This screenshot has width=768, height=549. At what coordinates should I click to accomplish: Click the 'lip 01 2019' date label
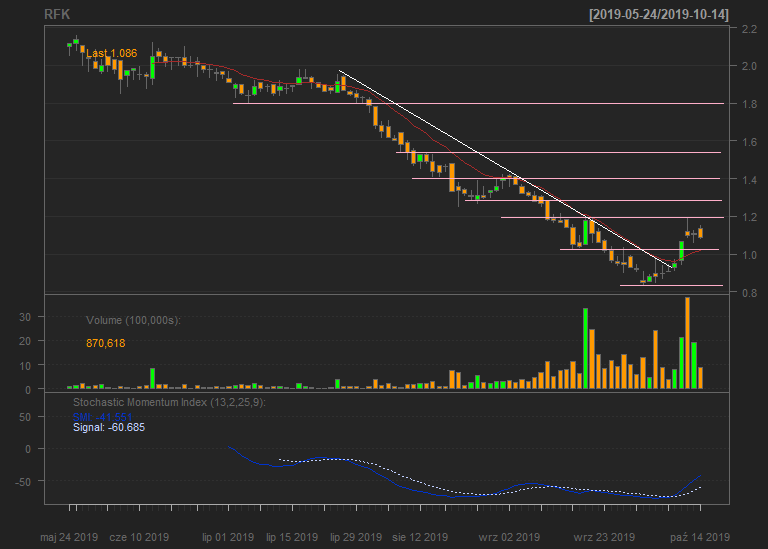pyautogui.click(x=228, y=537)
